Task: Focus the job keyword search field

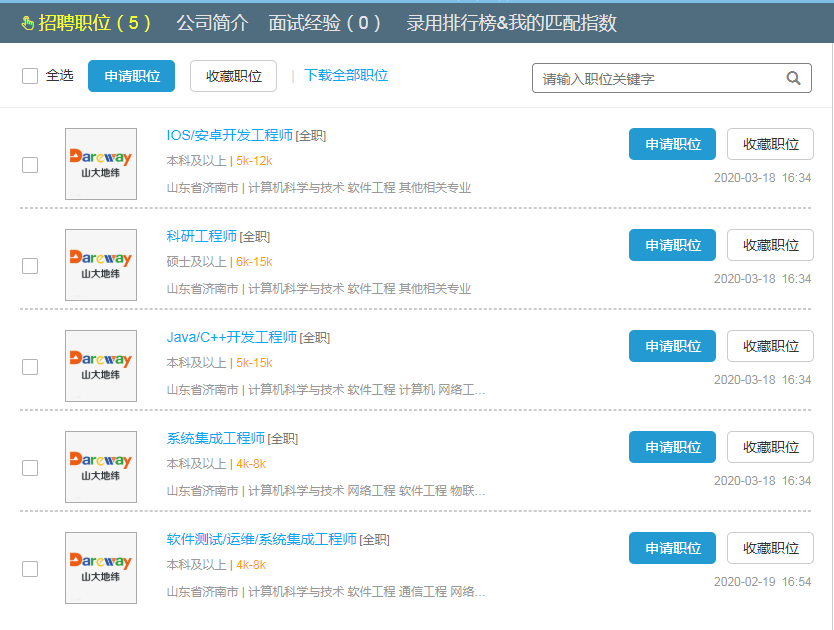Action: coord(660,78)
